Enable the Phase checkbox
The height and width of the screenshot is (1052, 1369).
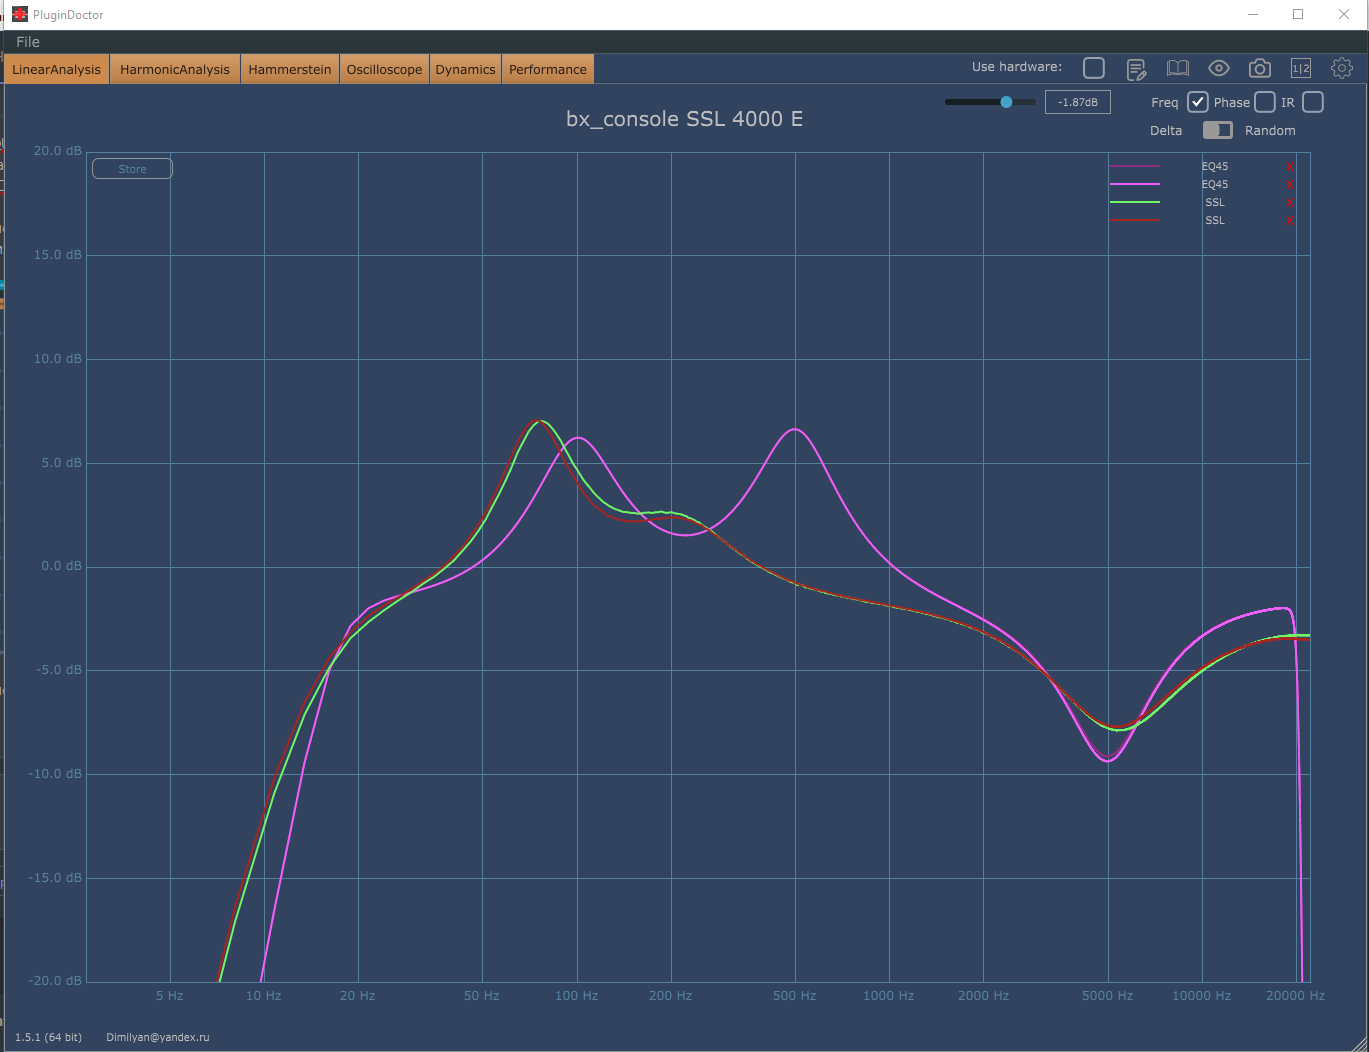click(x=1265, y=102)
